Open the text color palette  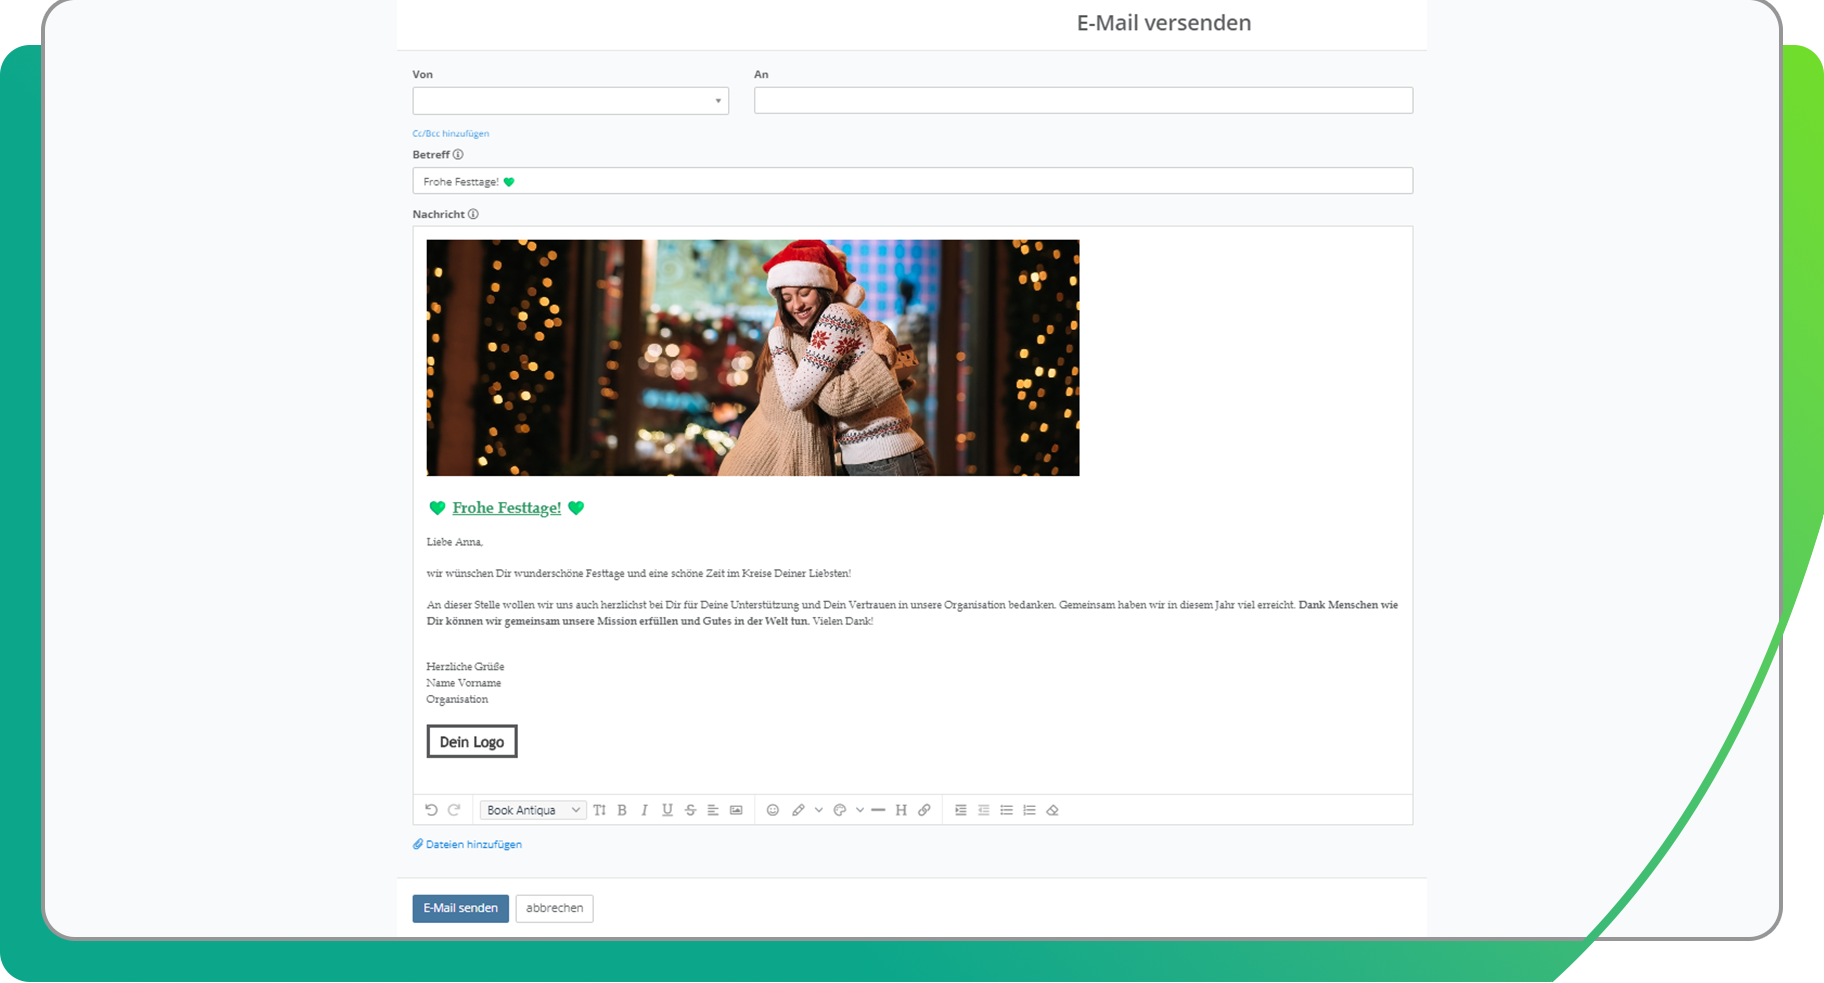[840, 810]
